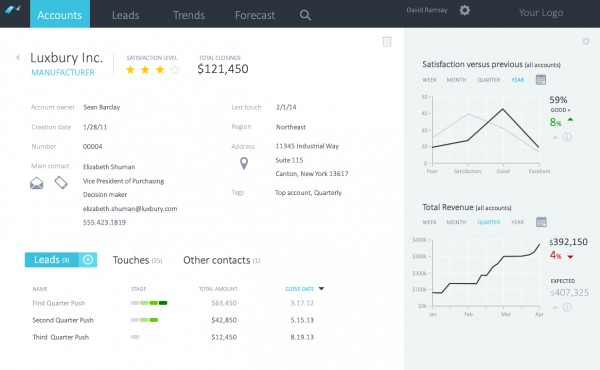
Task: Open the Second Quarter Push lead
Action: pyautogui.click(x=63, y=320)
